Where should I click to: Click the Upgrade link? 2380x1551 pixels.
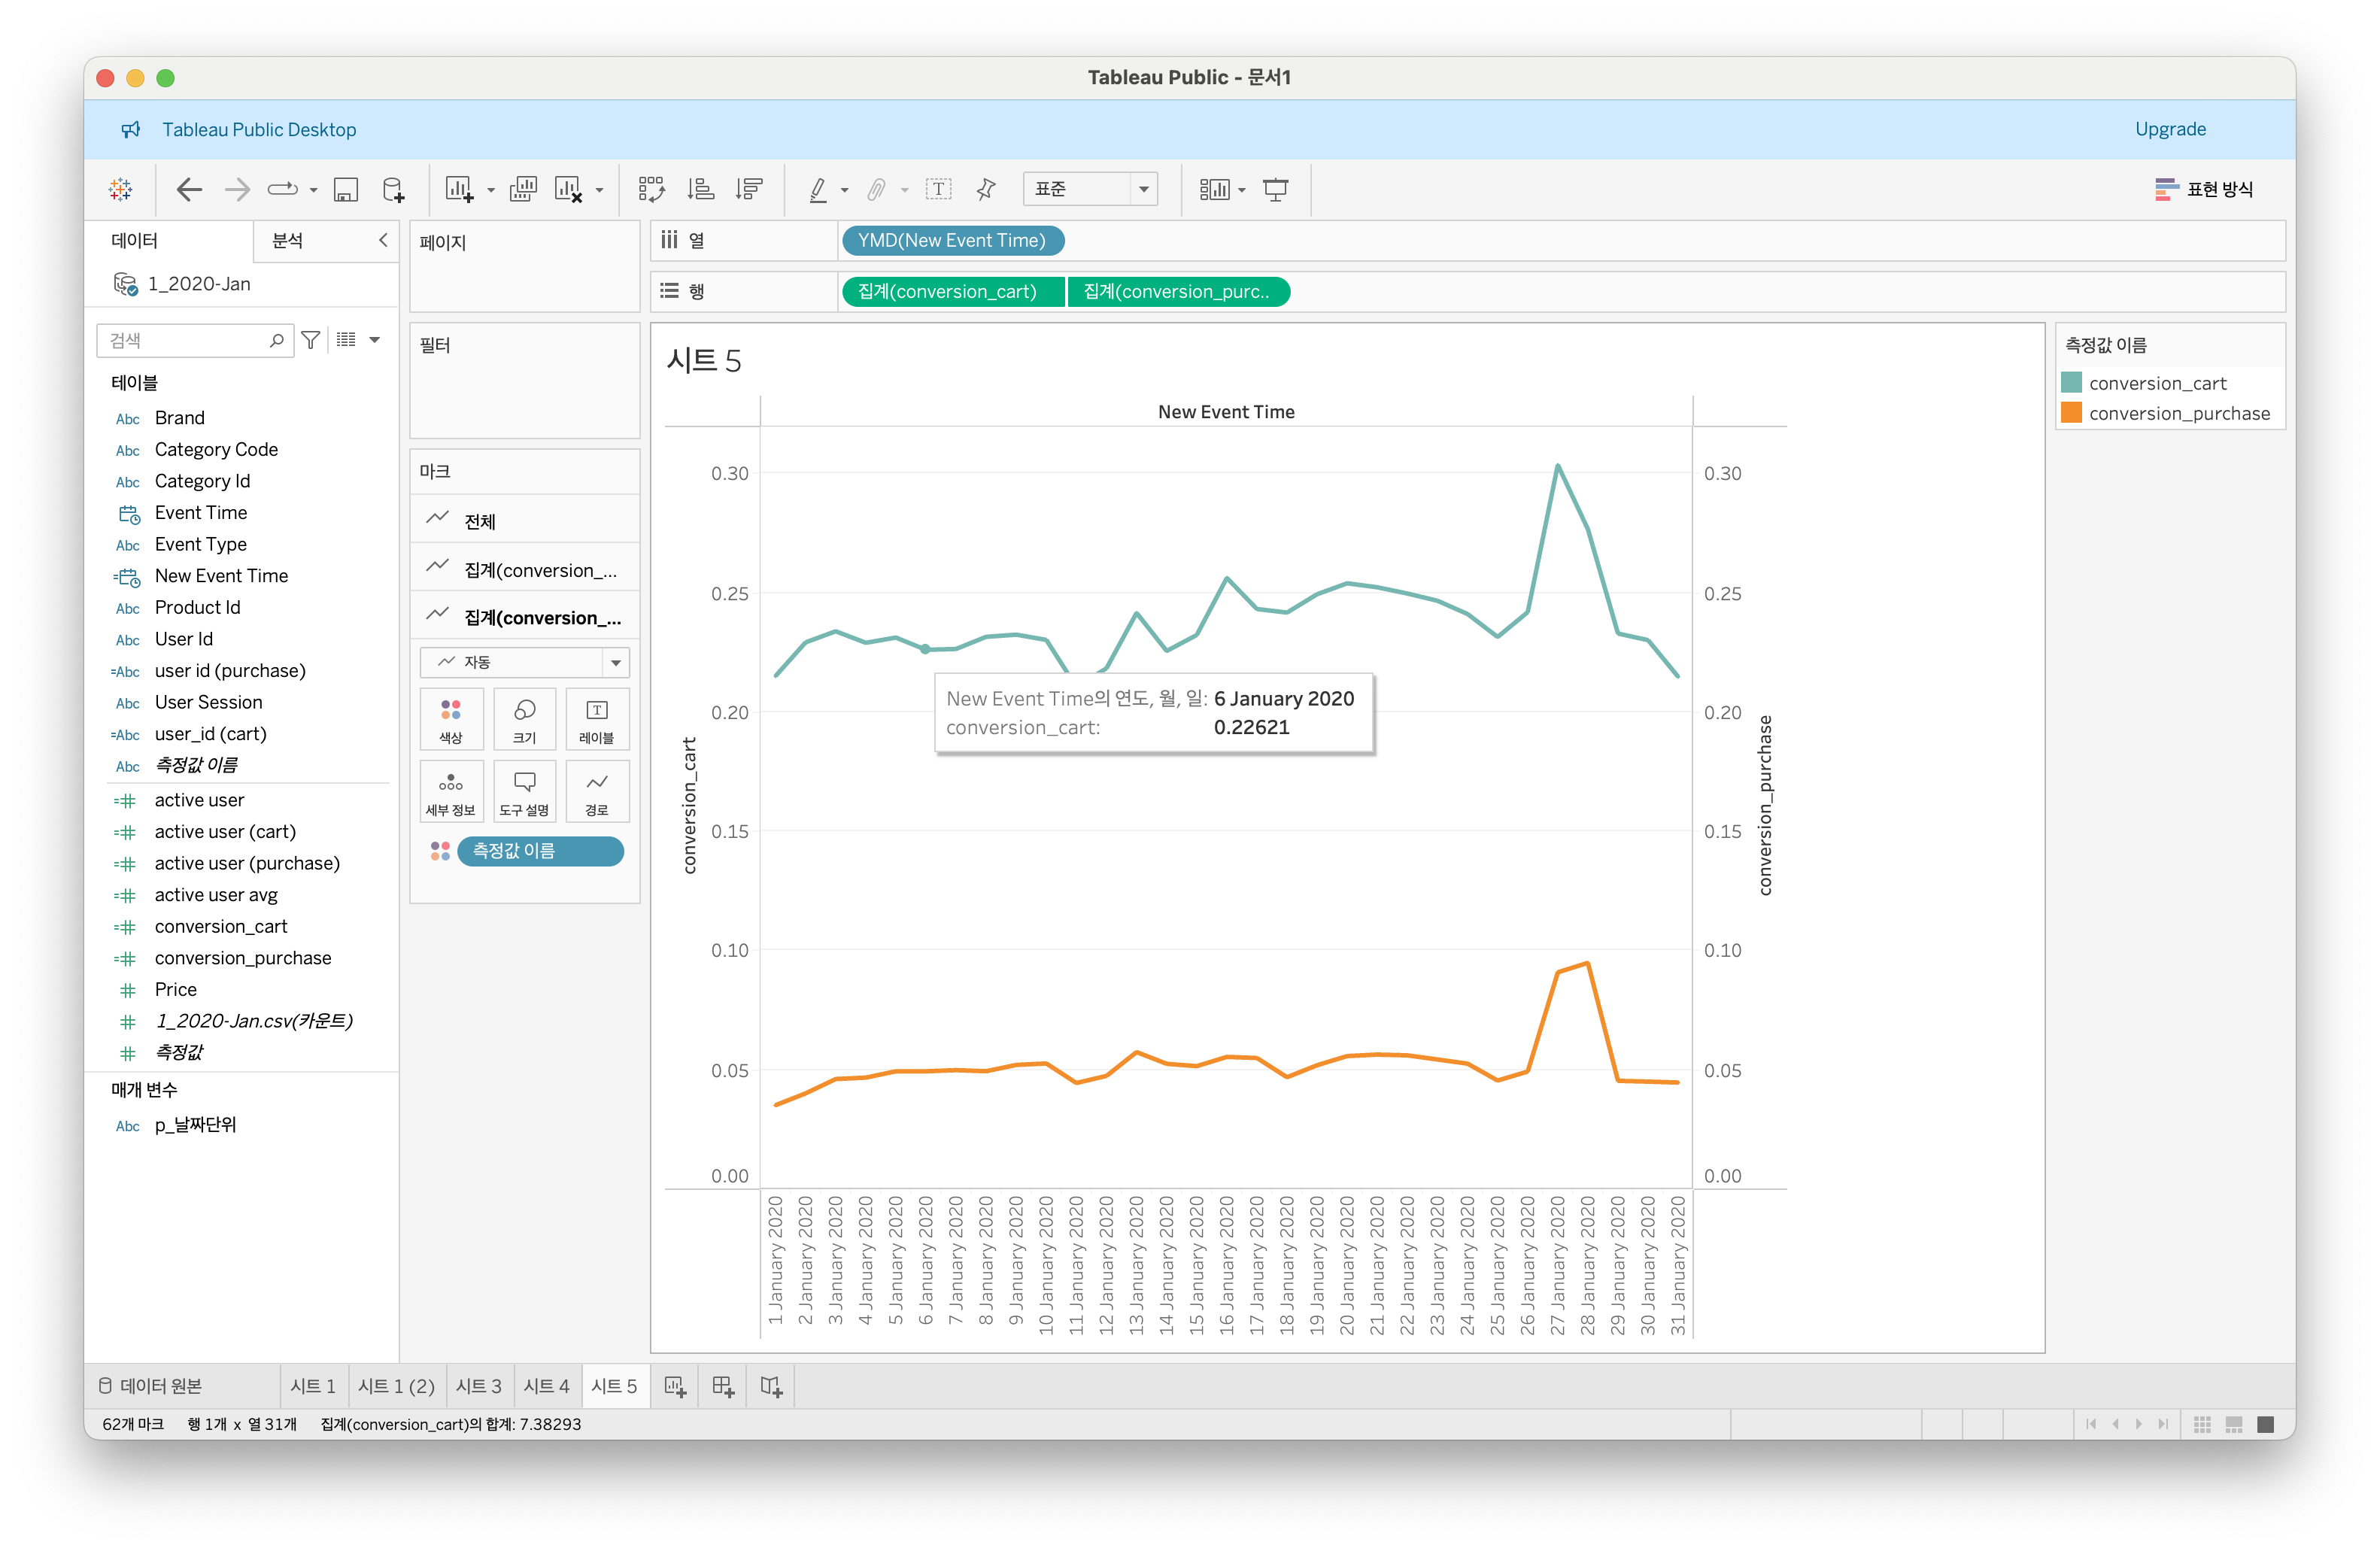[x=2169, y=129]
